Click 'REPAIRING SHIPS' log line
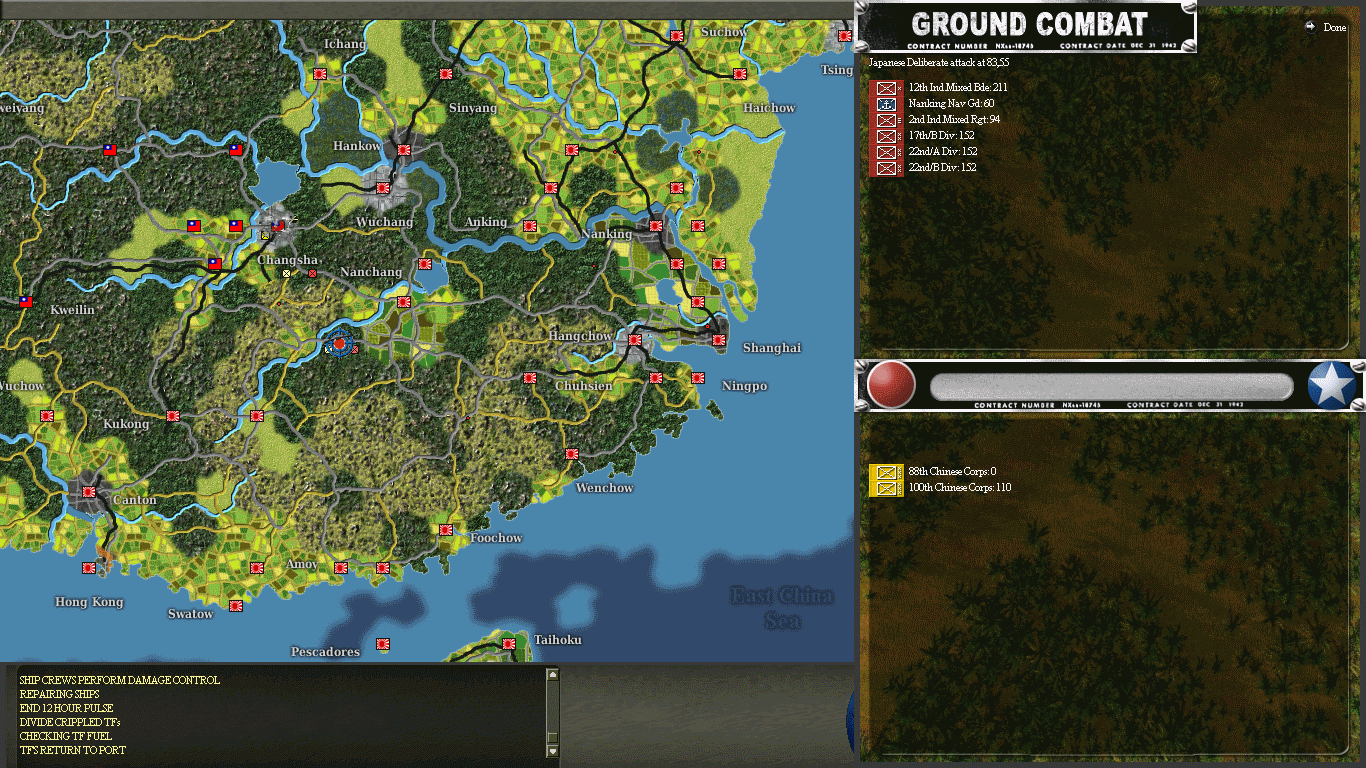The image size is (1366, 768). 59,694
